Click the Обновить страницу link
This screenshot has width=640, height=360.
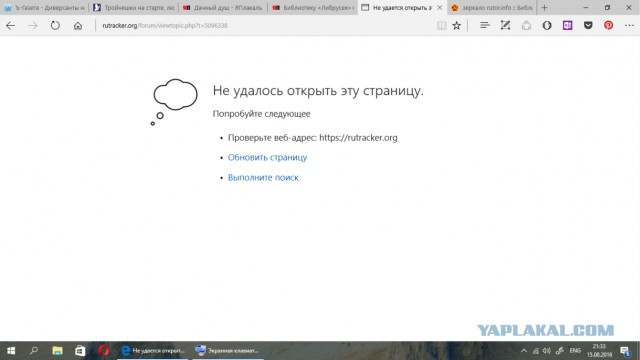coord(267,158)
